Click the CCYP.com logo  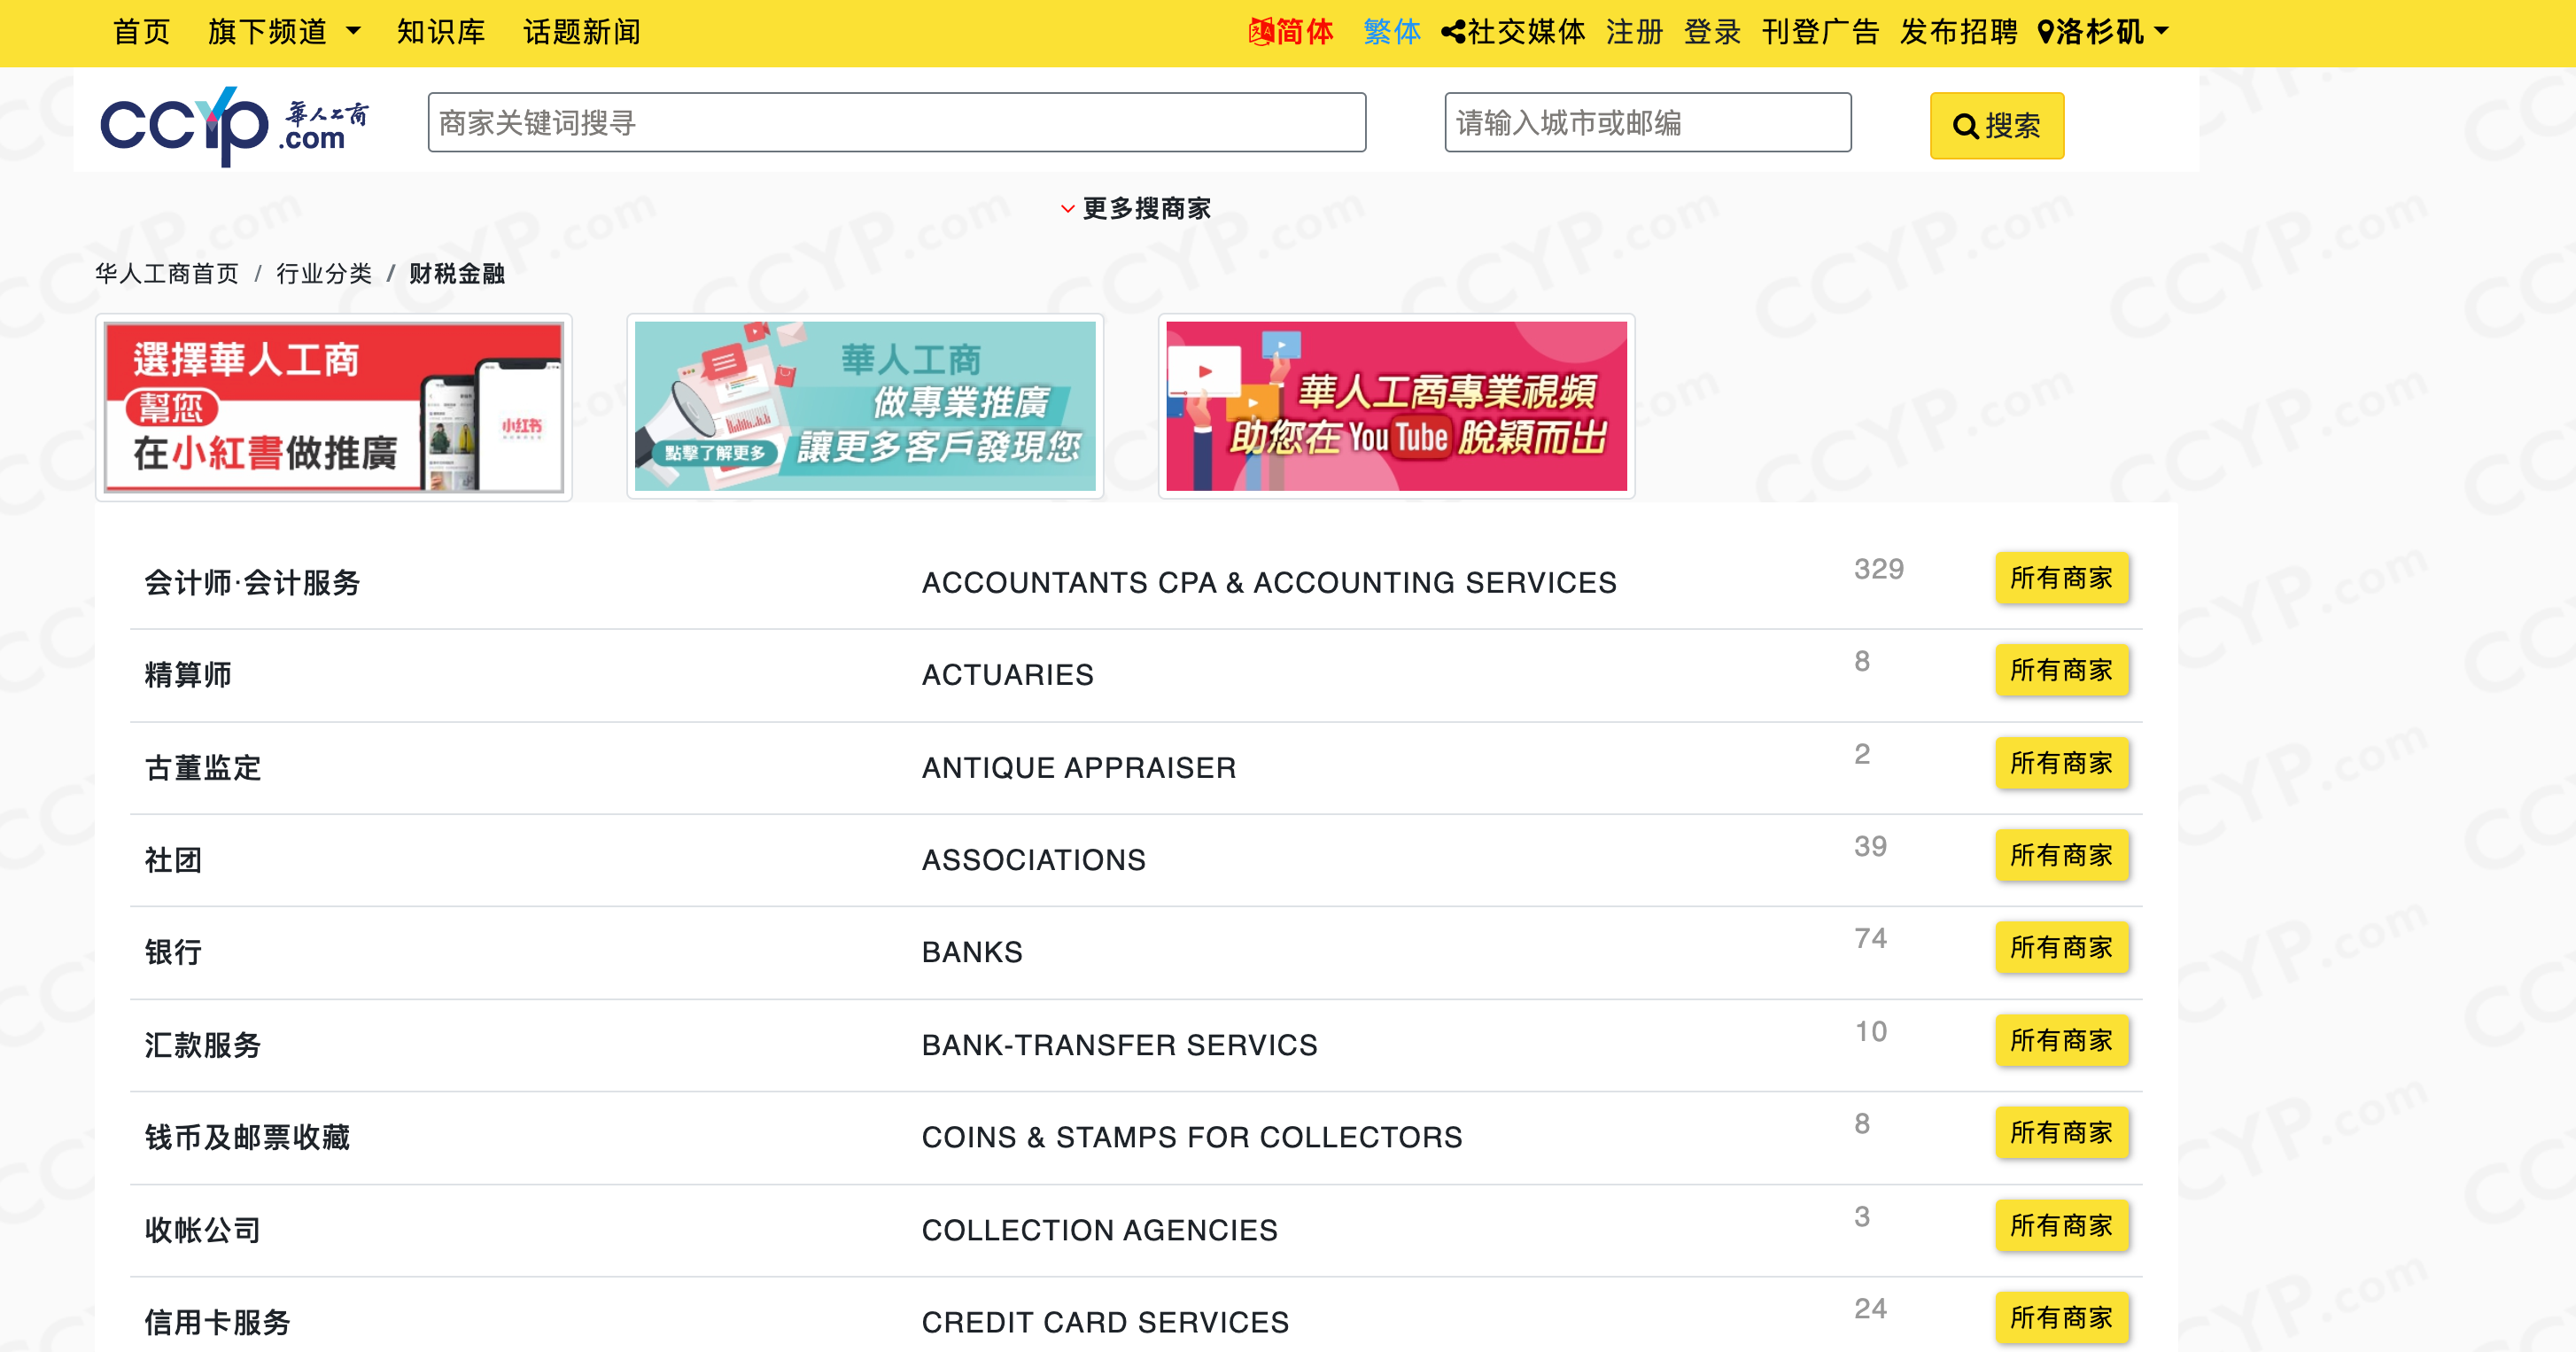tap(233, 125)
